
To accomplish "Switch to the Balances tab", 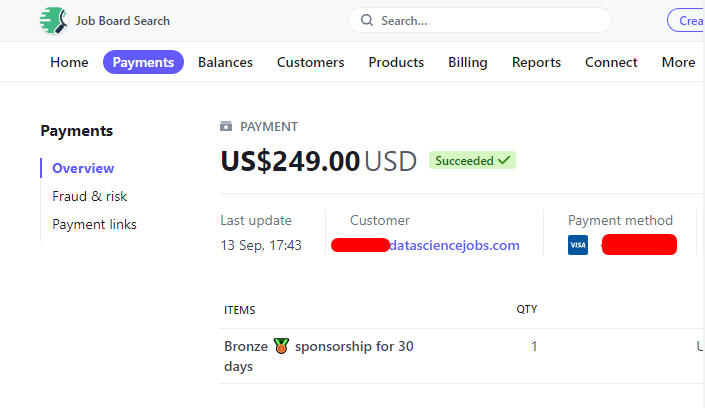I will coord(225,62).
